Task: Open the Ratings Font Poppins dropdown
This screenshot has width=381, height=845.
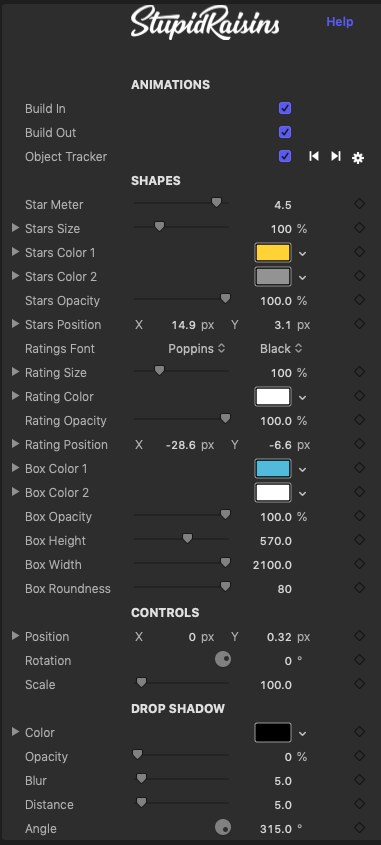Action: click(196, 349)
